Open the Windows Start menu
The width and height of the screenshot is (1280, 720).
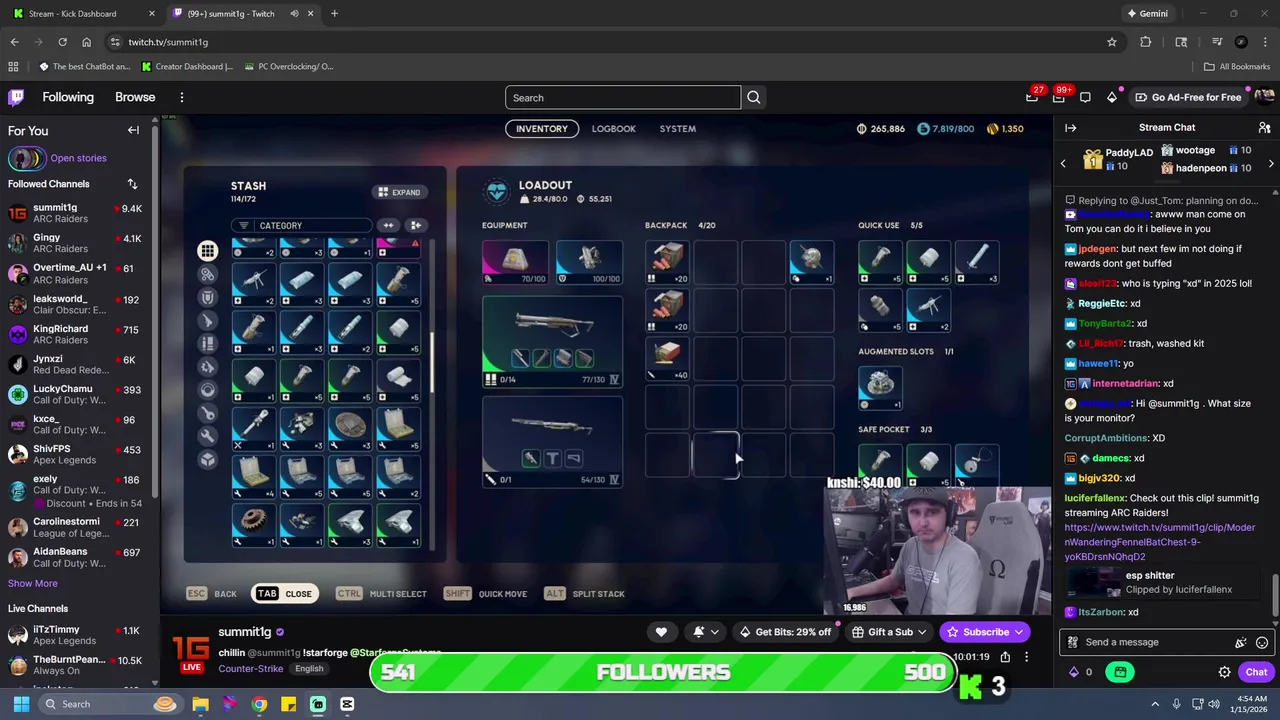(21, 704)
